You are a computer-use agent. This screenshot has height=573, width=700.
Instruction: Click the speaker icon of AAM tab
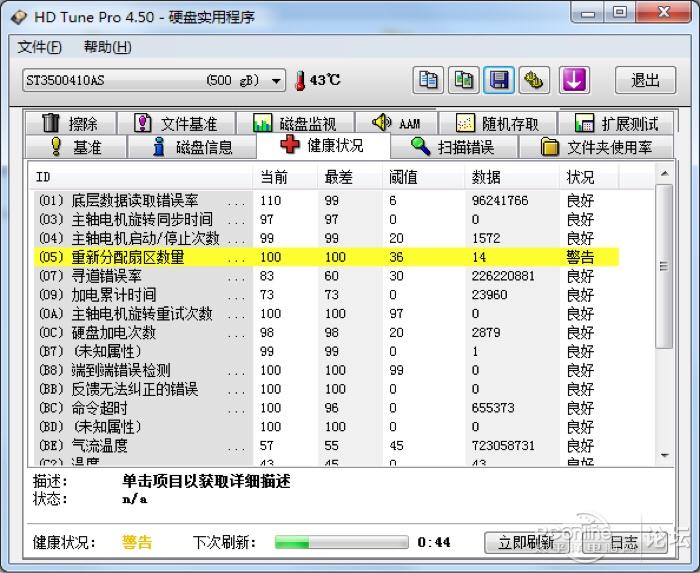(381, 122)
